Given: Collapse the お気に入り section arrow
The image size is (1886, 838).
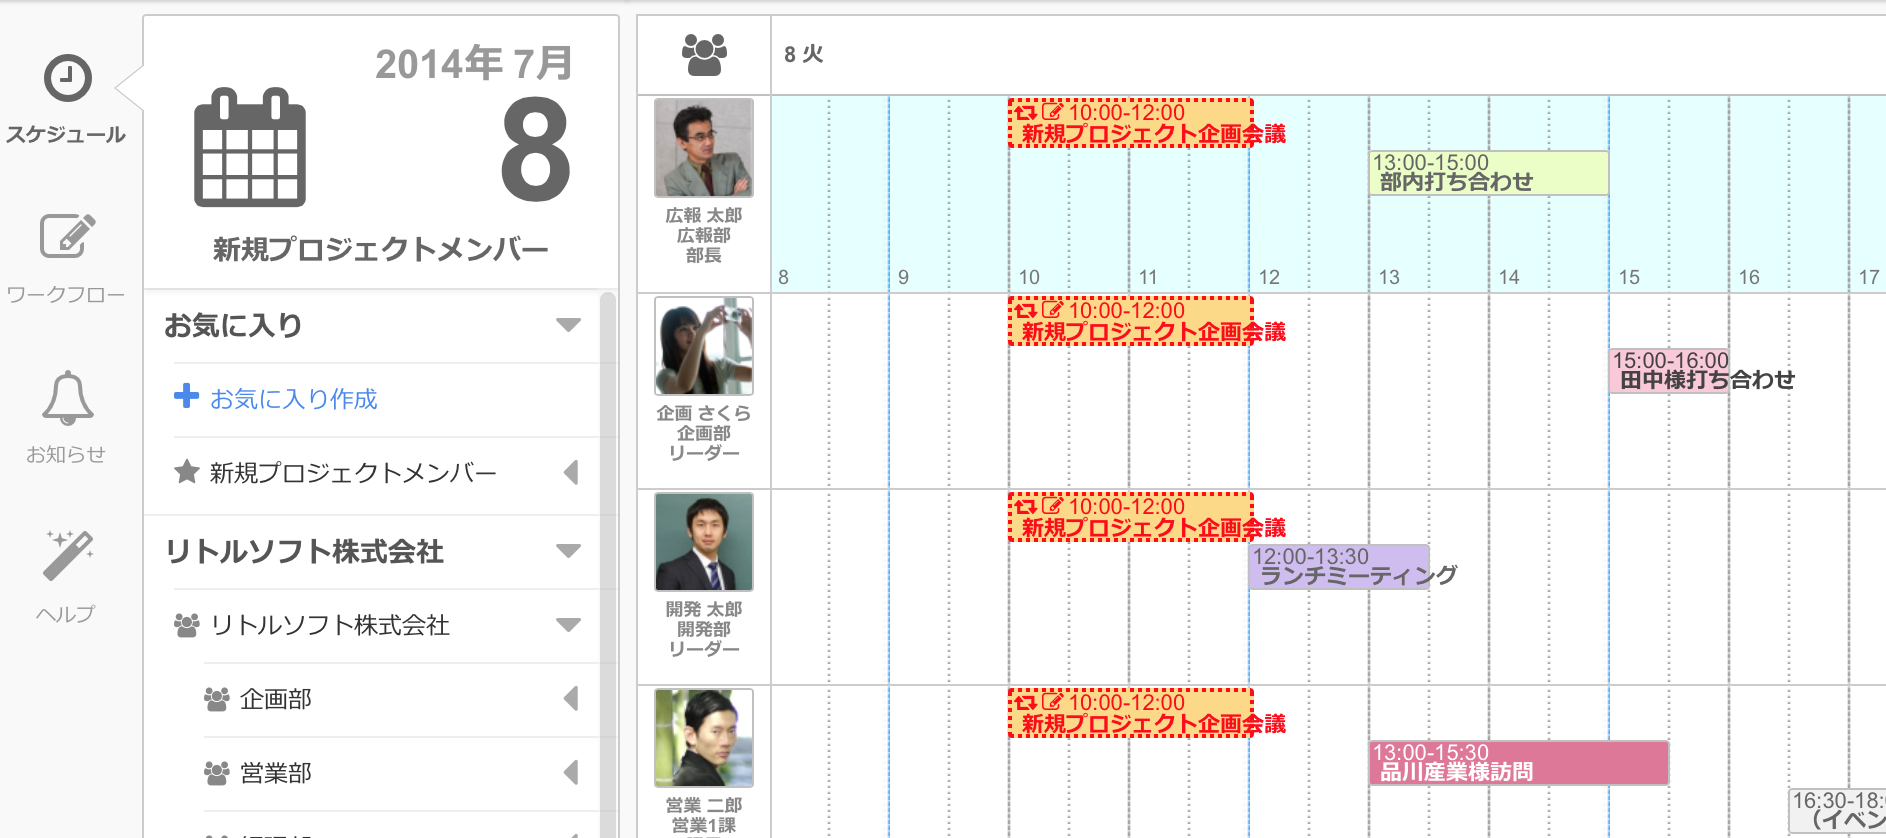Looking at the screenshot, I should [x=568, y=325].
